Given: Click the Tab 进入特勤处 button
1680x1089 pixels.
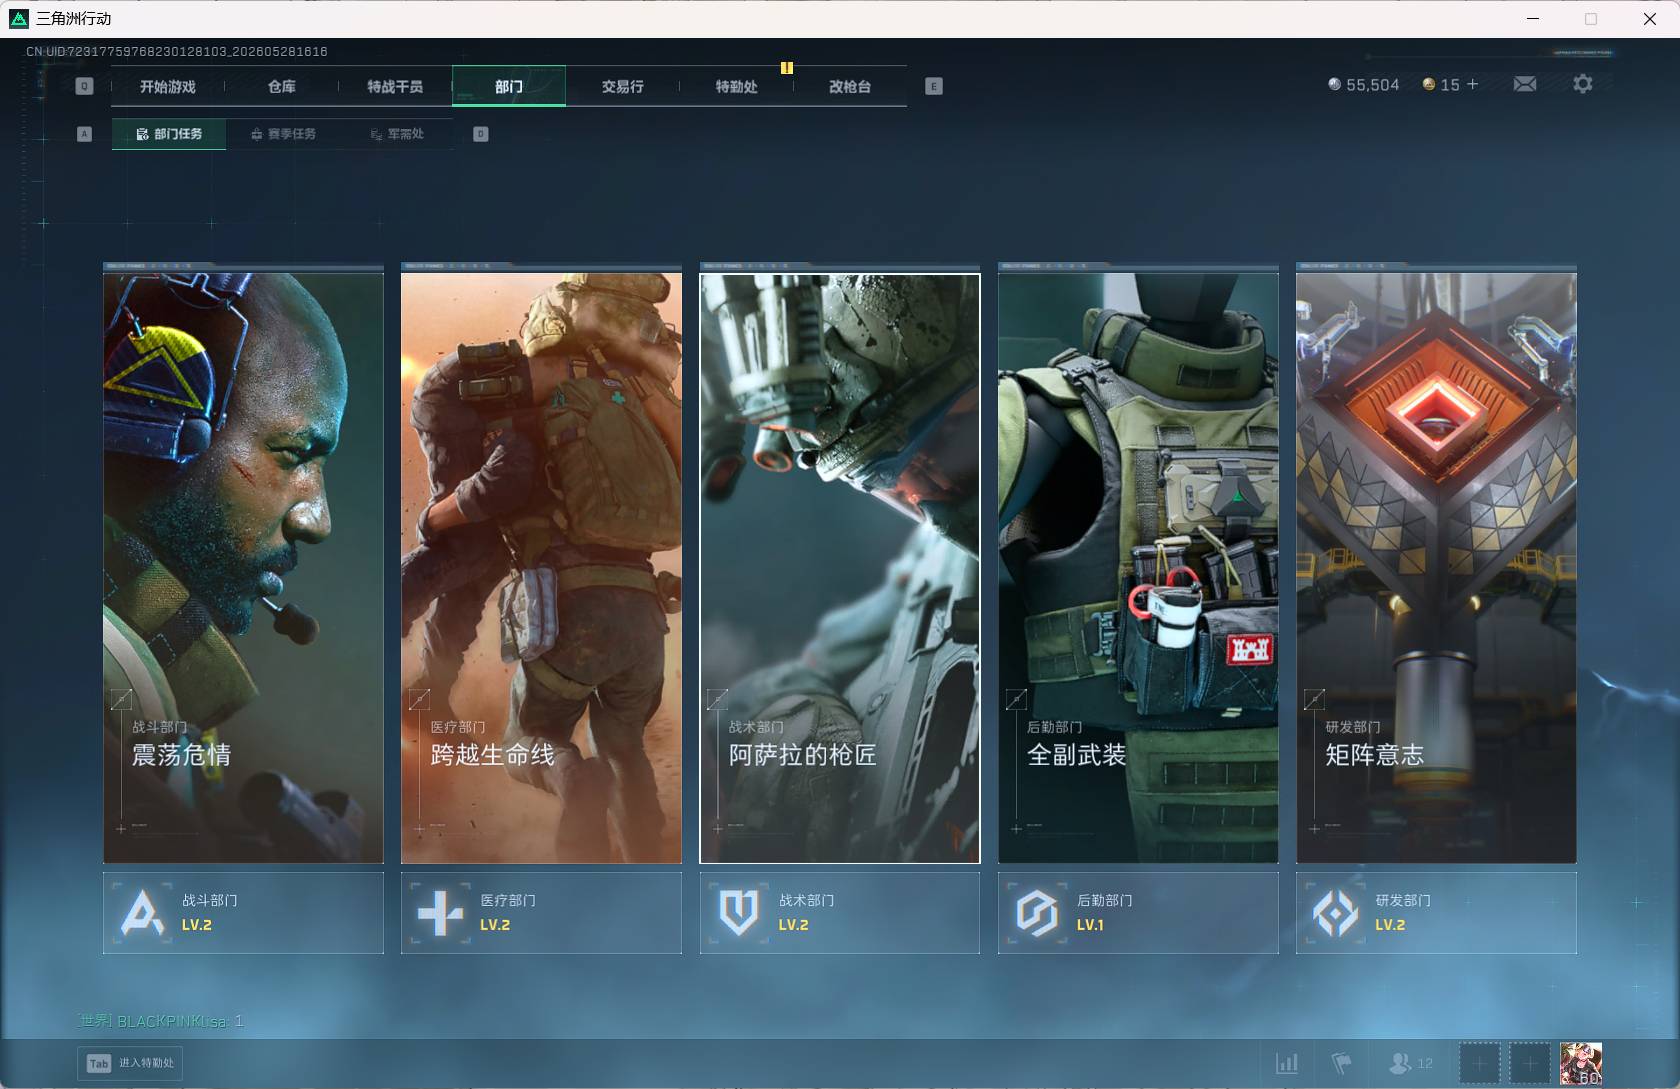Looking at the screenshot, I should [x=130, y=1063].
